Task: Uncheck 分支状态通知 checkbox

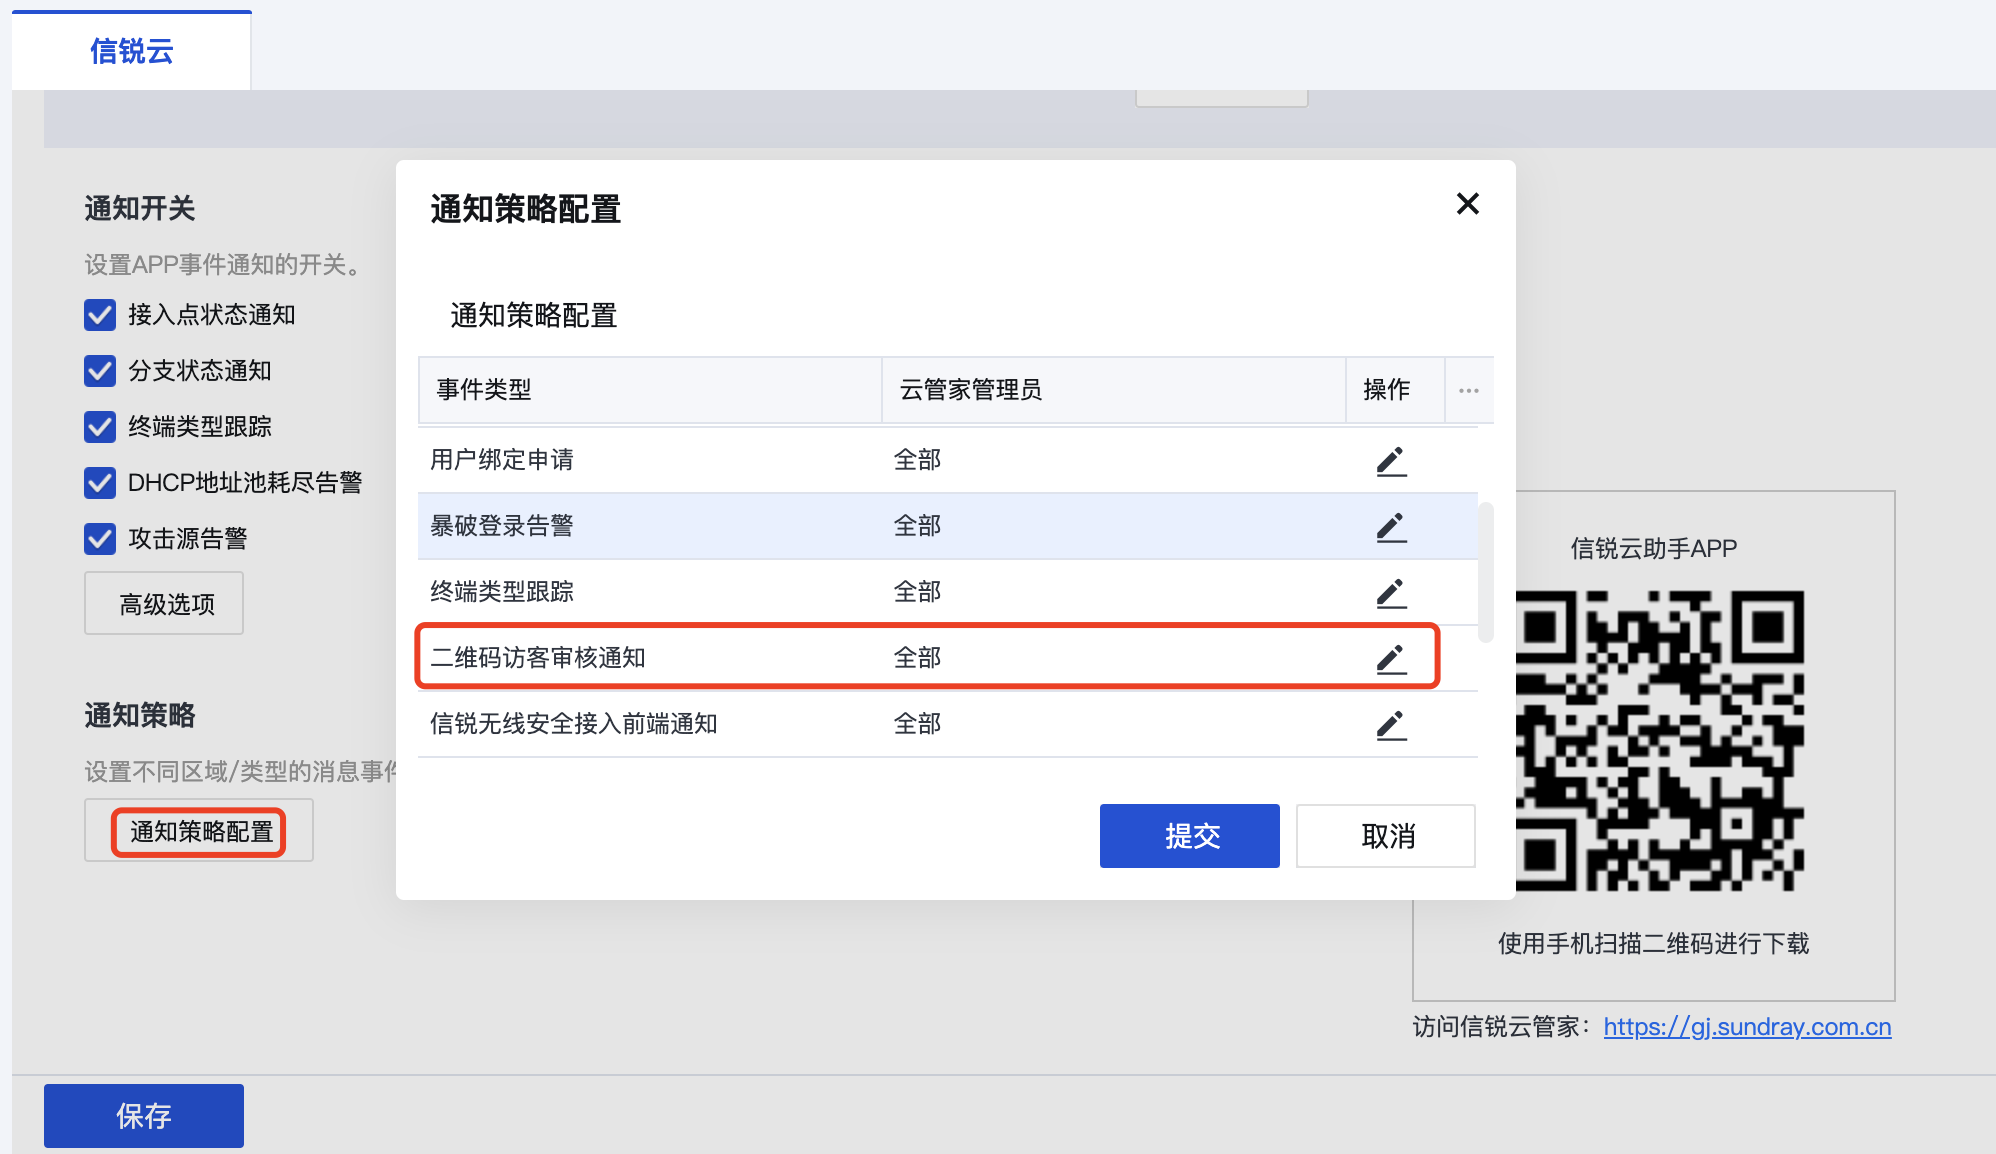Action: [x=100, y=371]
